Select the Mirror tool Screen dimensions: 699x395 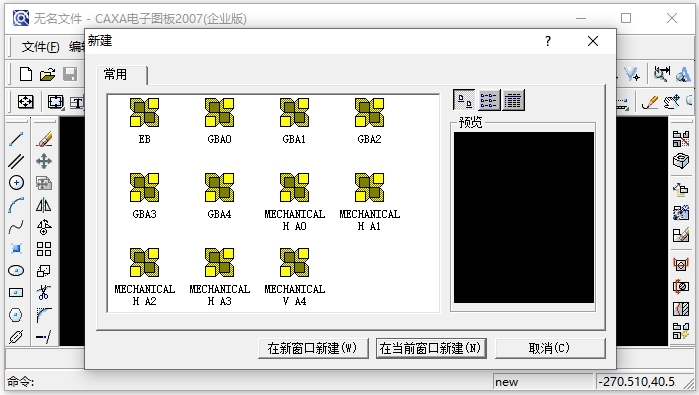pos(44,205)
